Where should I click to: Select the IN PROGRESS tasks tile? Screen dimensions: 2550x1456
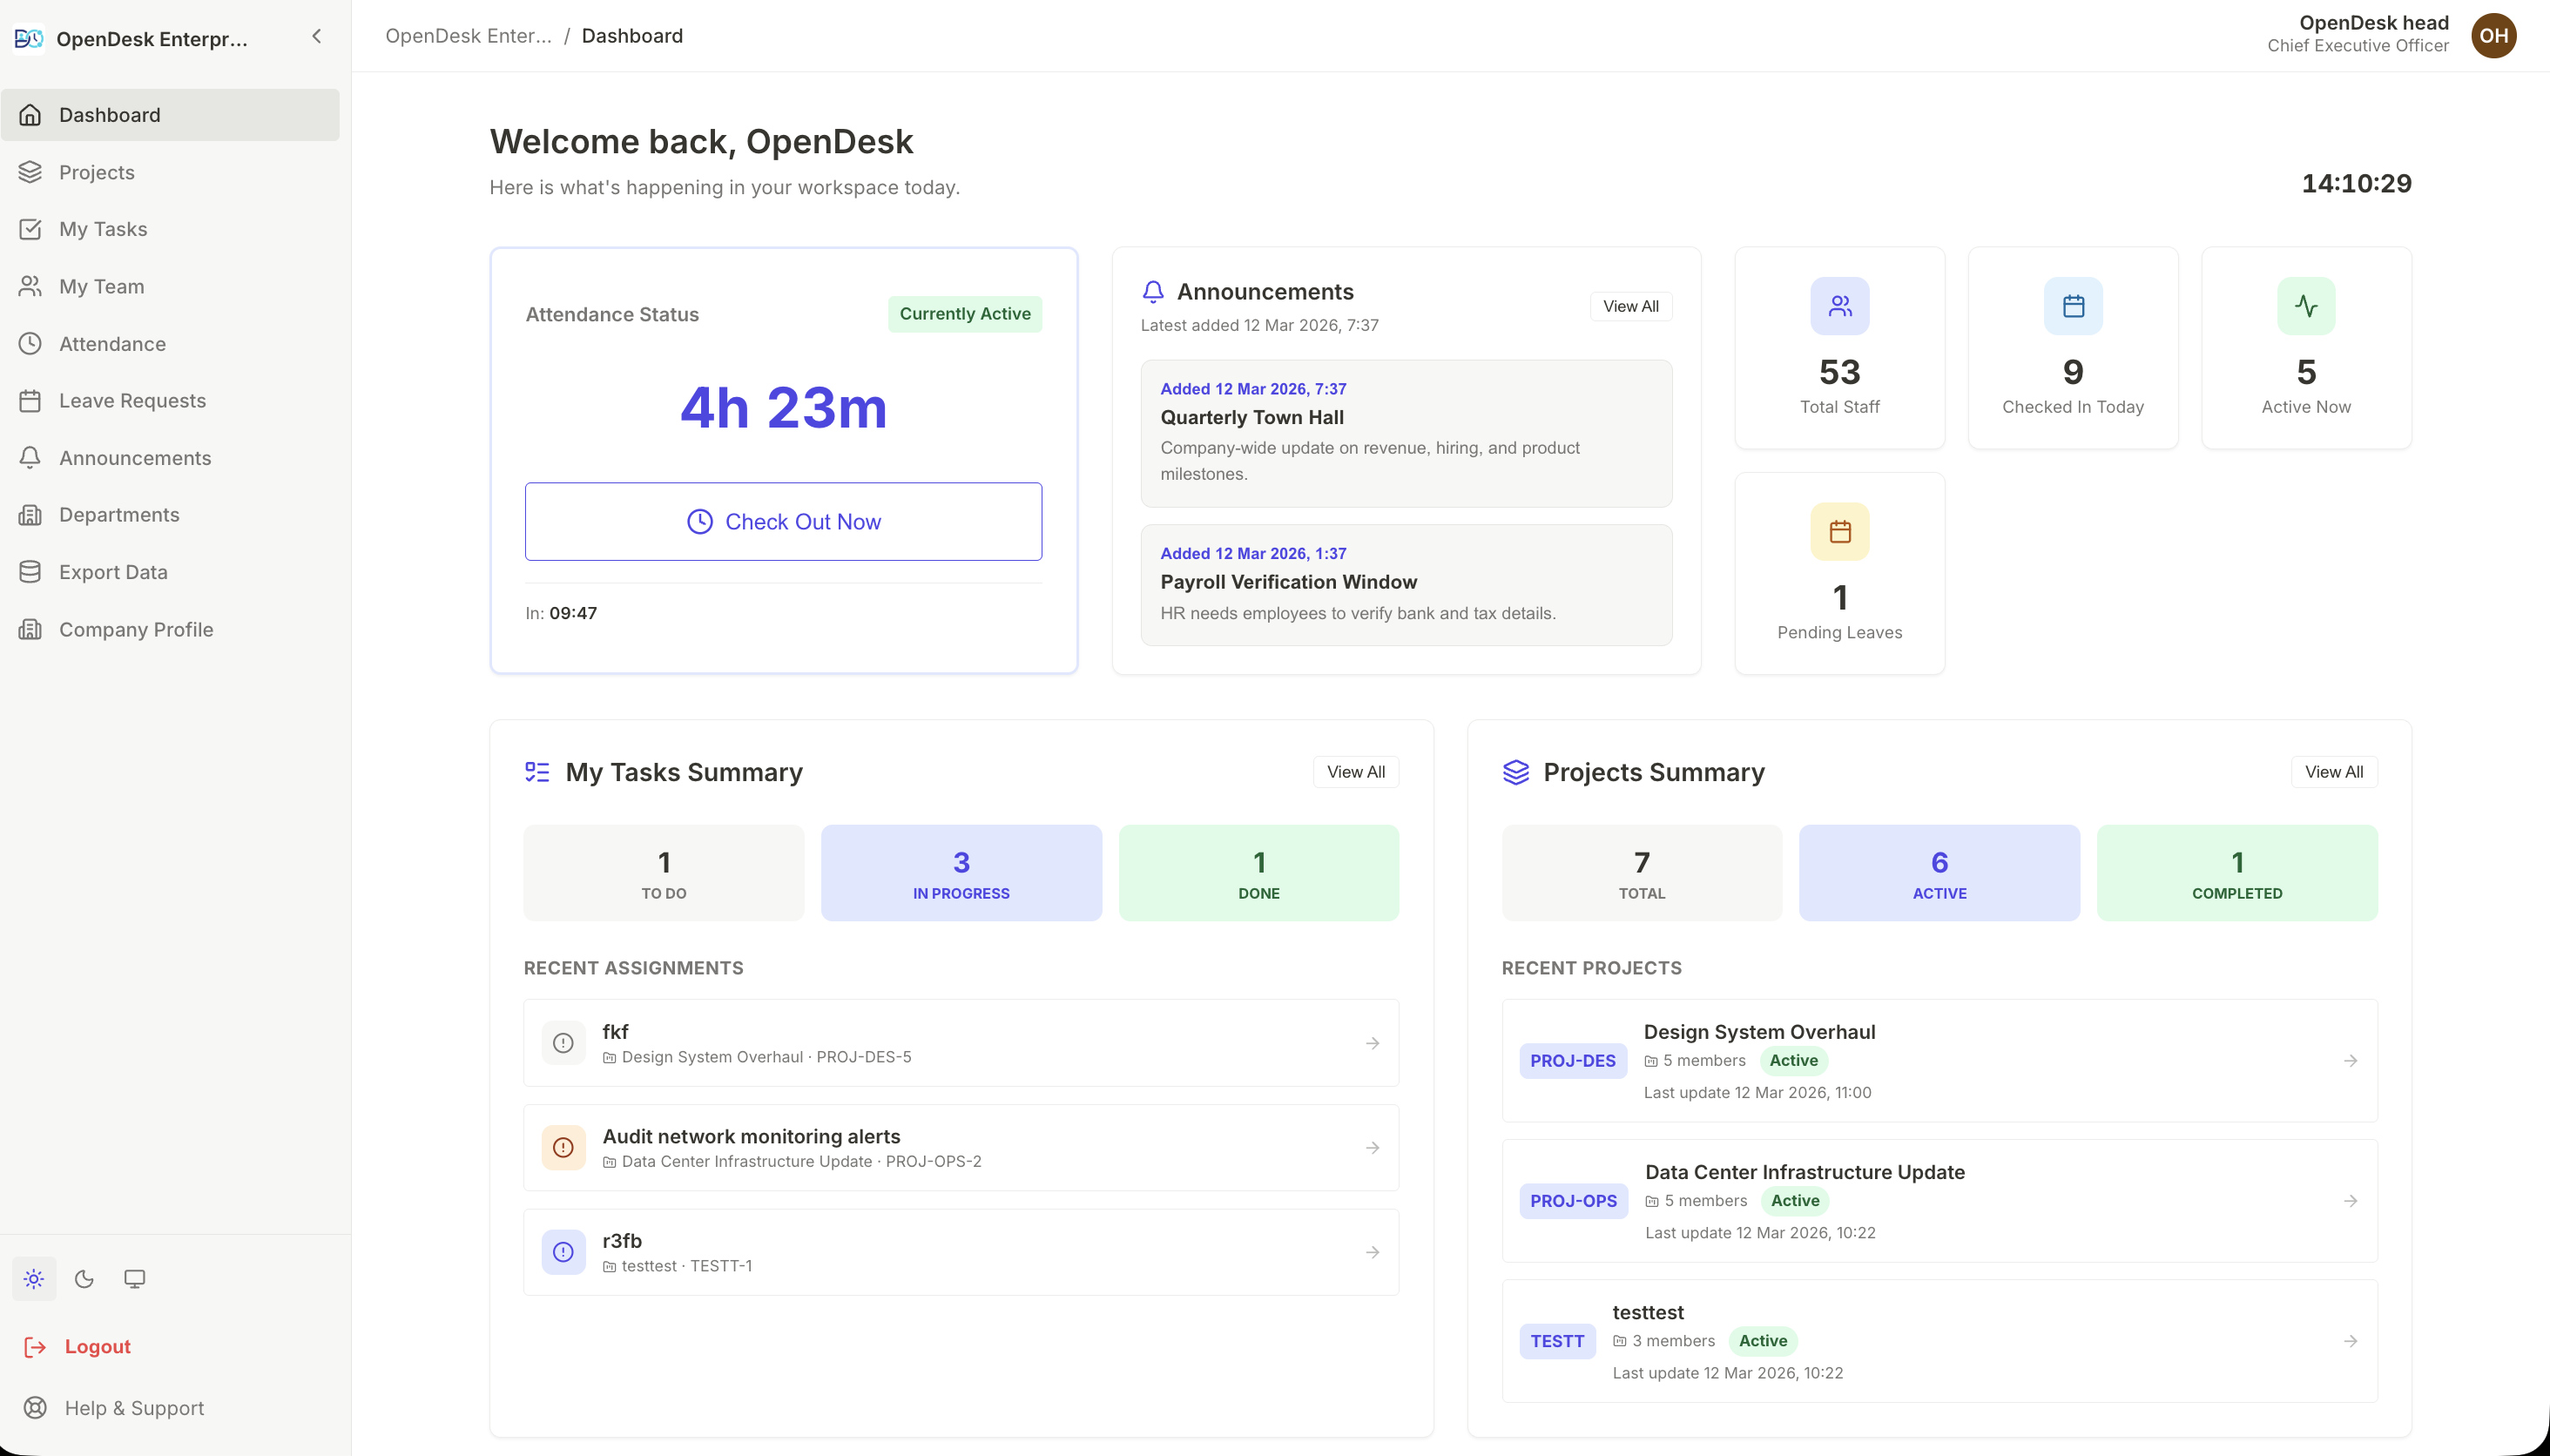click(x=961, y=873)
